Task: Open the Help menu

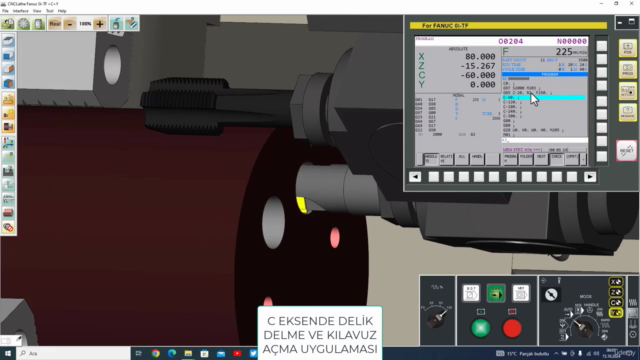Action: (62, 11)
